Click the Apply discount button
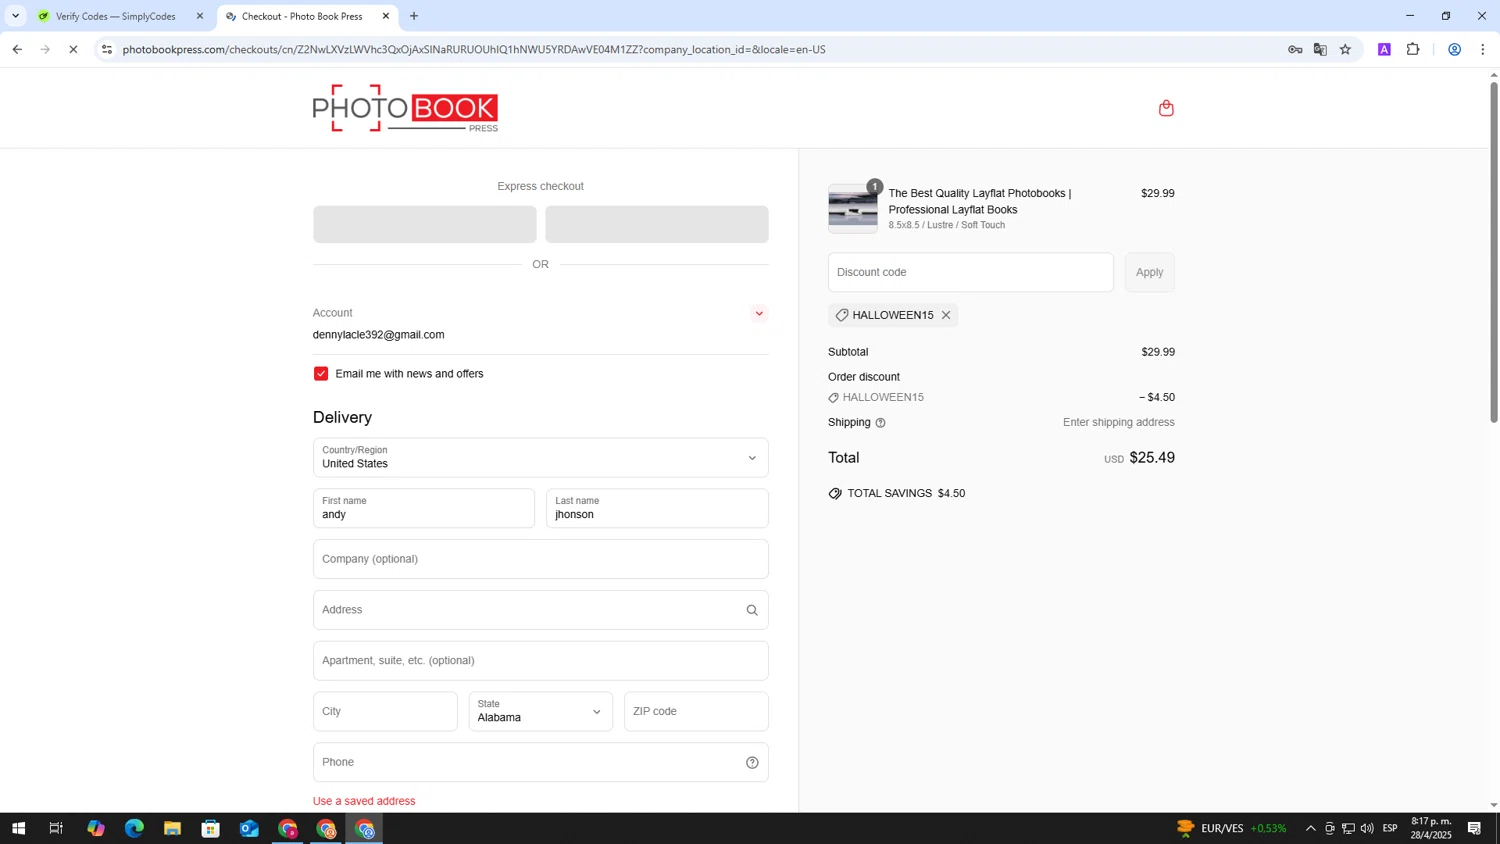The width and height of the screenshot is (1500, 844). [1149, 272]
